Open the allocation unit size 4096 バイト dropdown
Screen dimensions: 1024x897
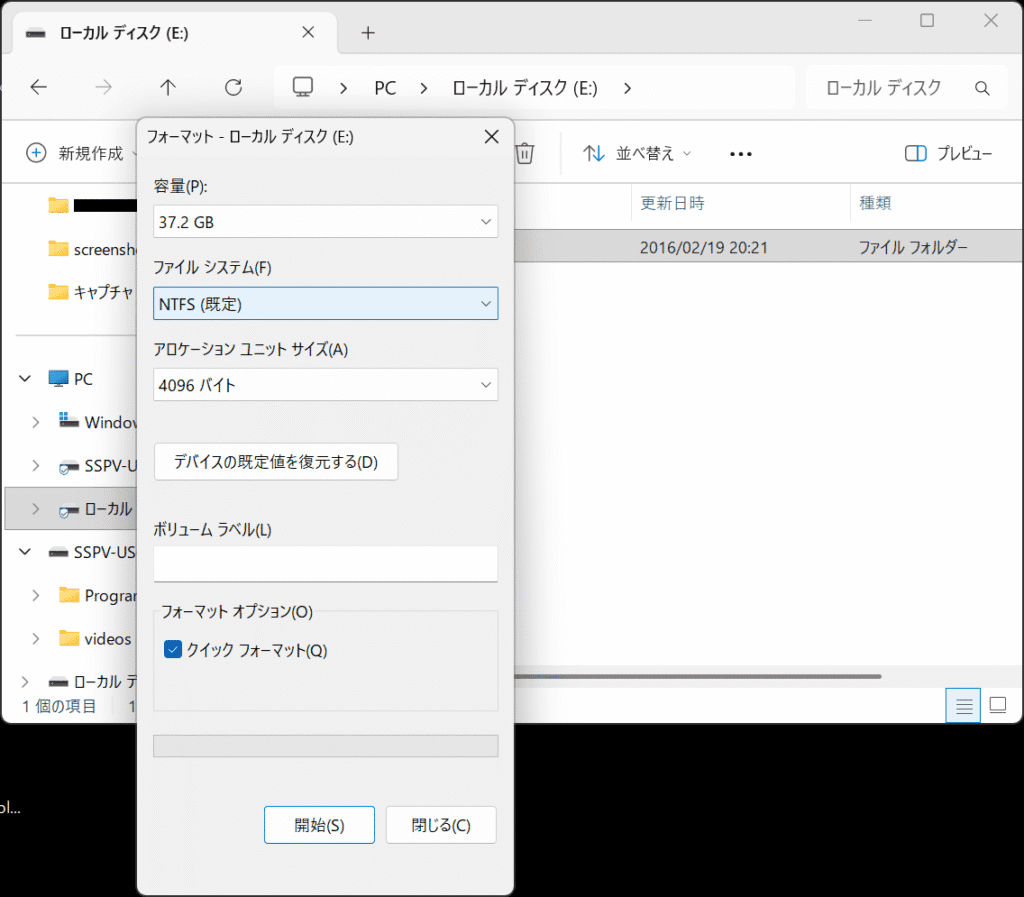click(325, 385)
